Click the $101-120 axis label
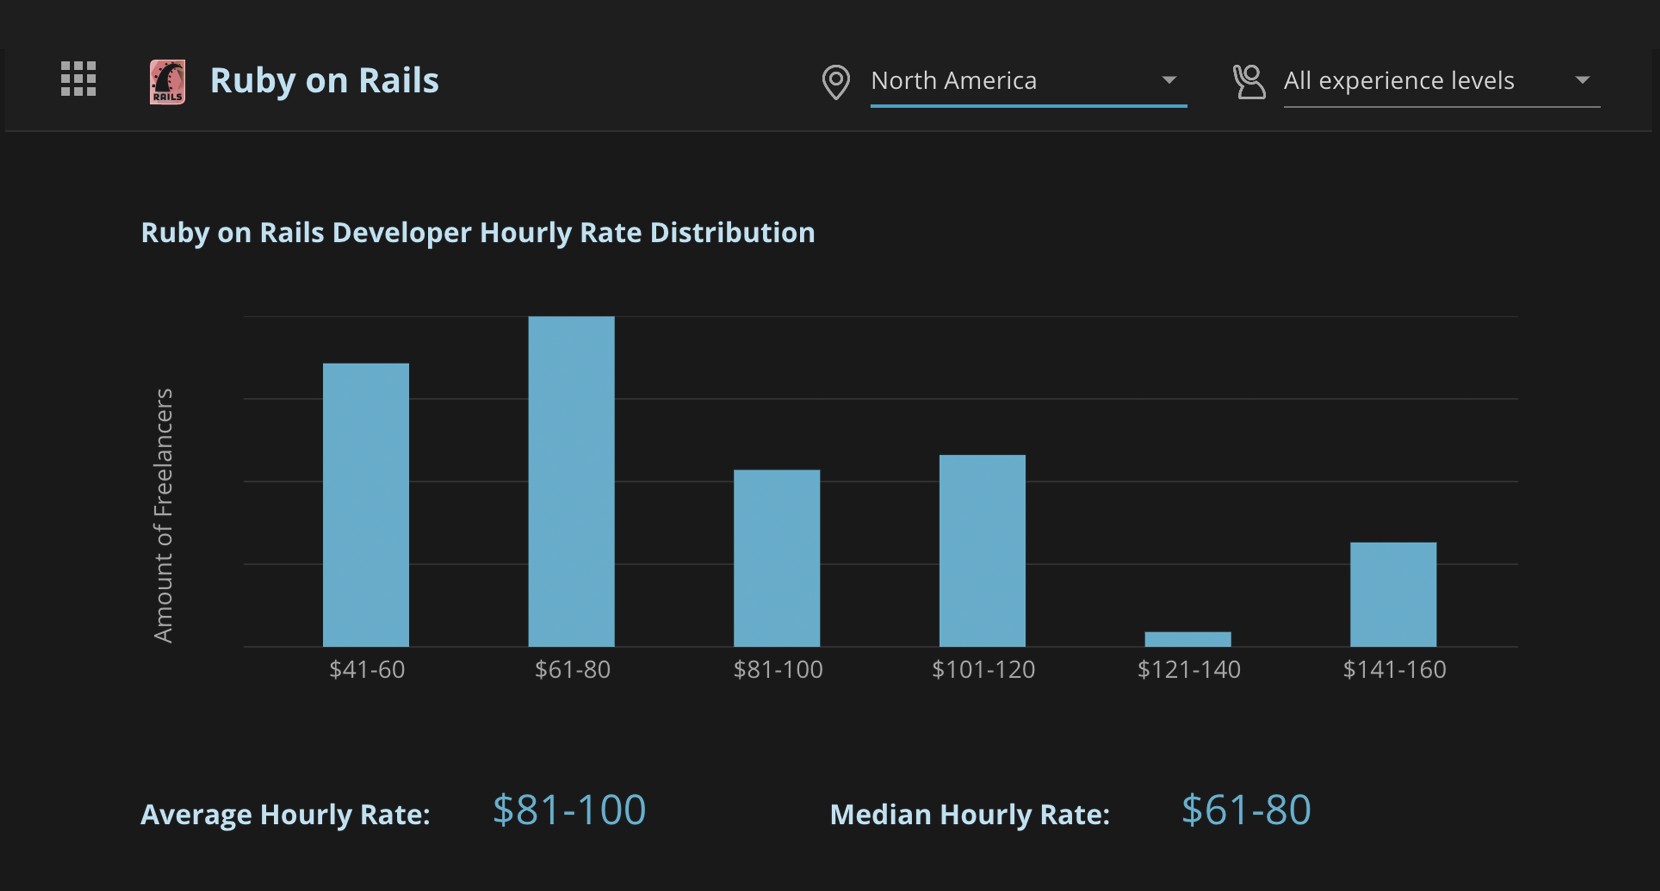The image size is (1660, 891). [x=983, y=670]
